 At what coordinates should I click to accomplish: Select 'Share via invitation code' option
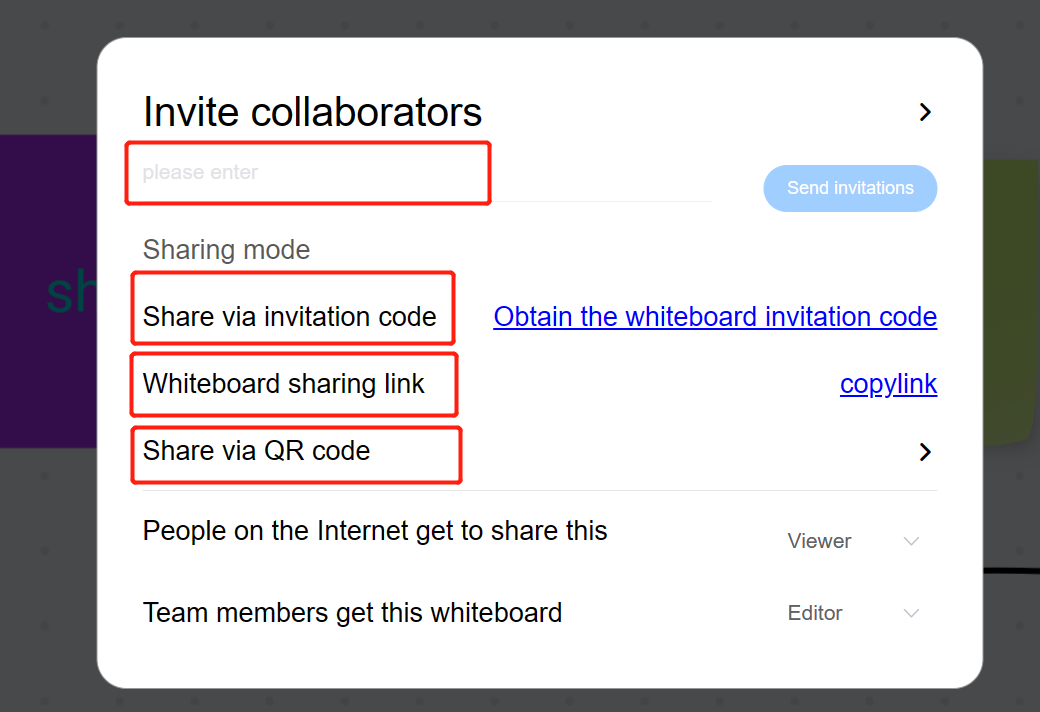290,317
